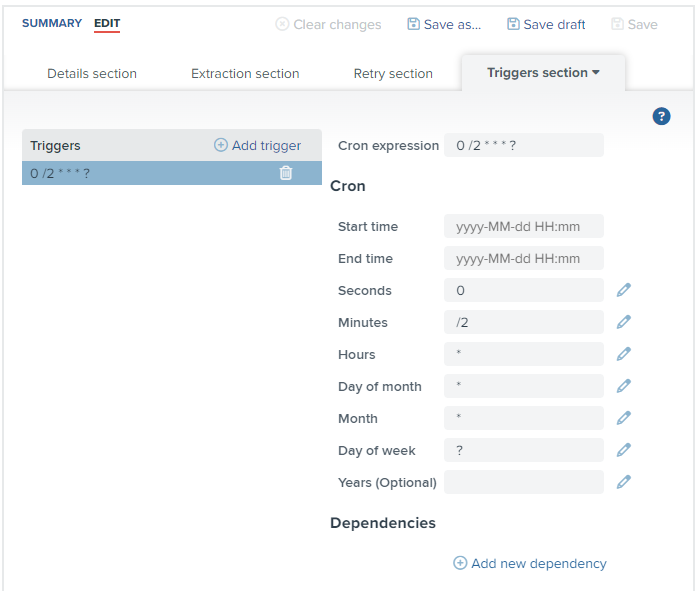
Task: Click Save as... button
Action: click(444, 24)
